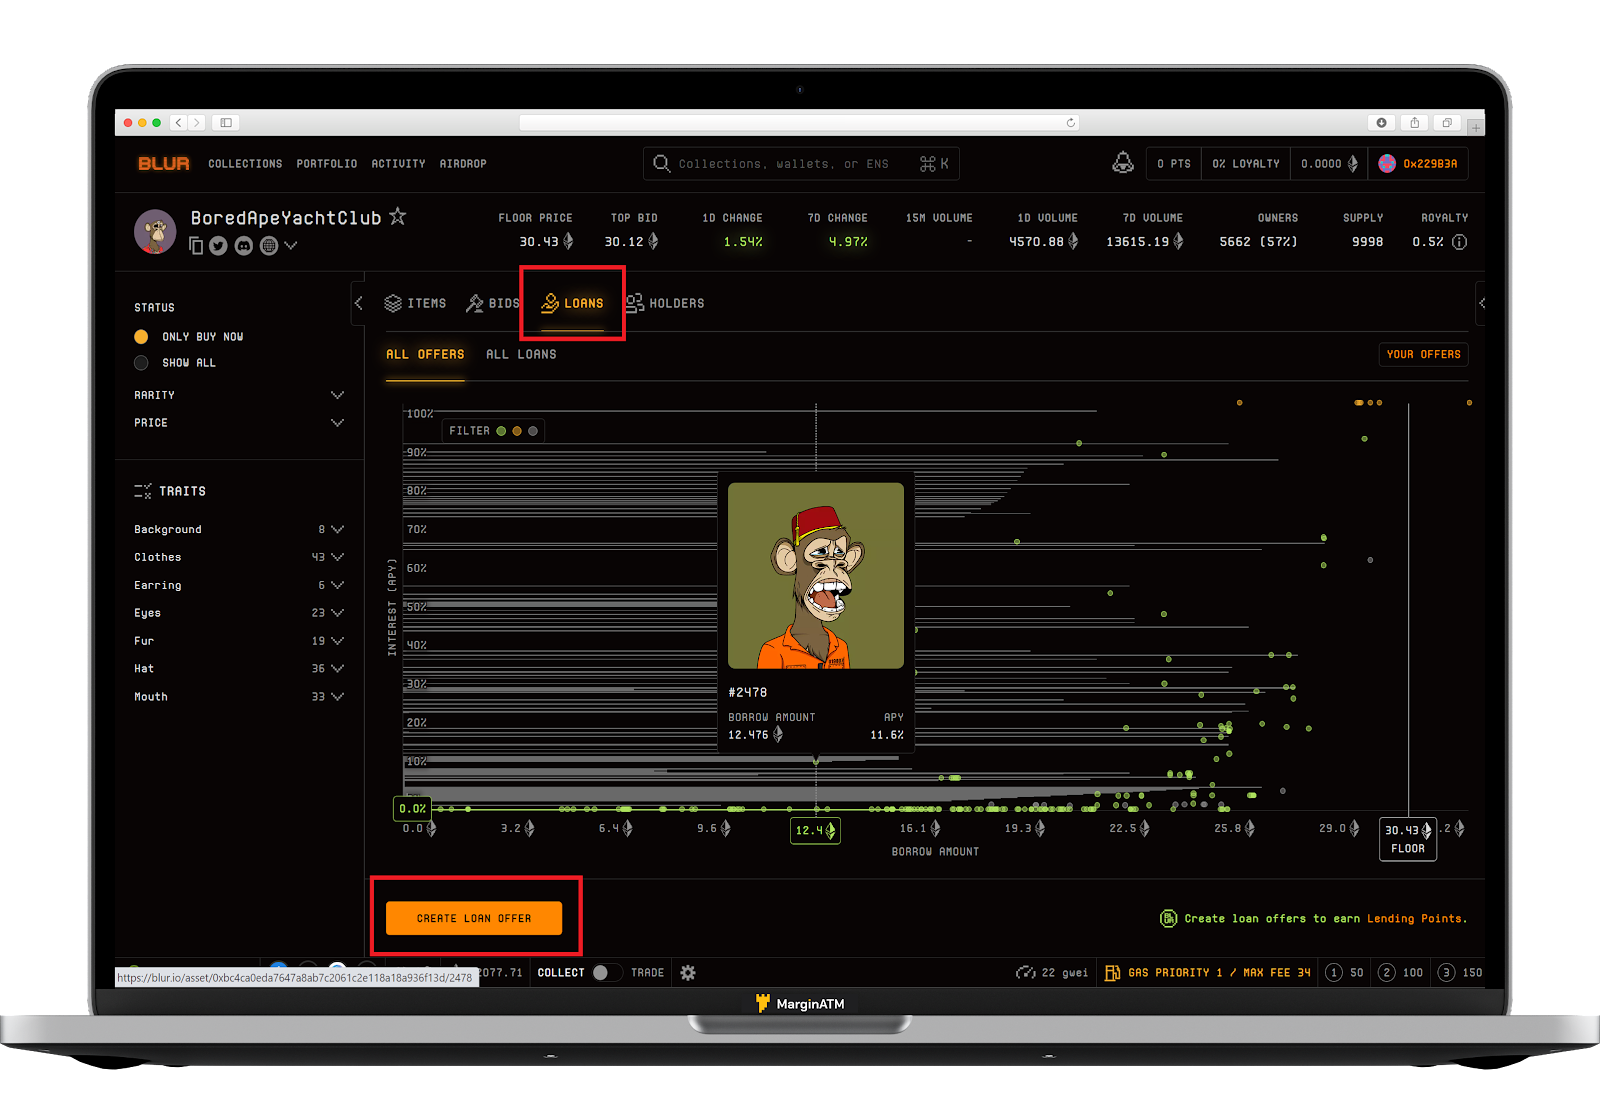
Task: Open the collection website globe icon
Action: click(x=269, y=246)
